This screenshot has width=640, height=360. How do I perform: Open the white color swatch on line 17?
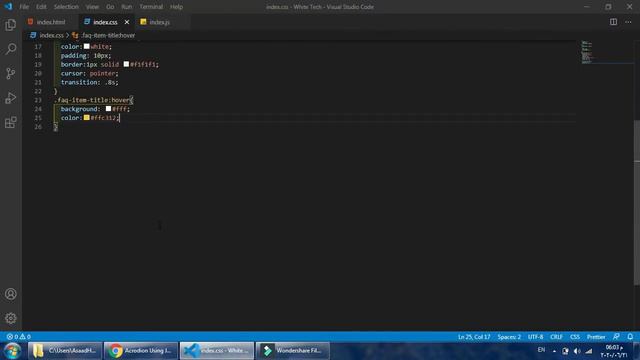pos(87,47)
